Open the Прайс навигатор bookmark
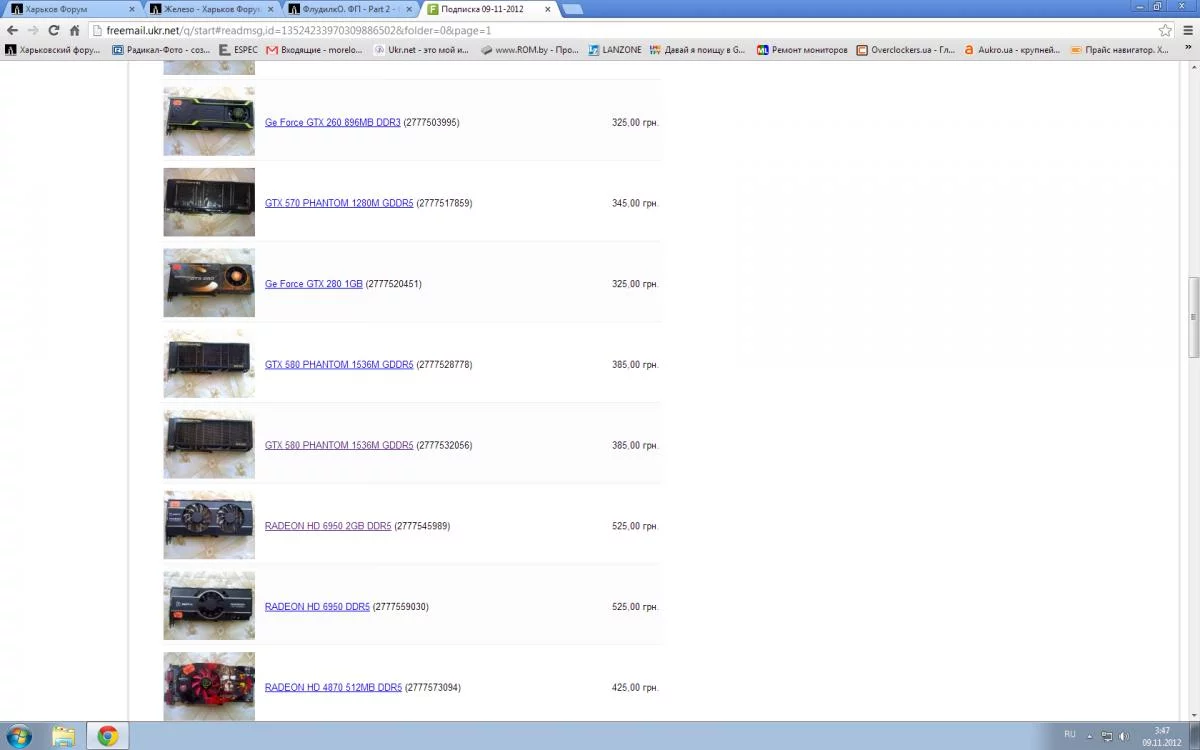Image resolution: width=1200 pixels, height=750 pixels. [x=1119, y=49]
